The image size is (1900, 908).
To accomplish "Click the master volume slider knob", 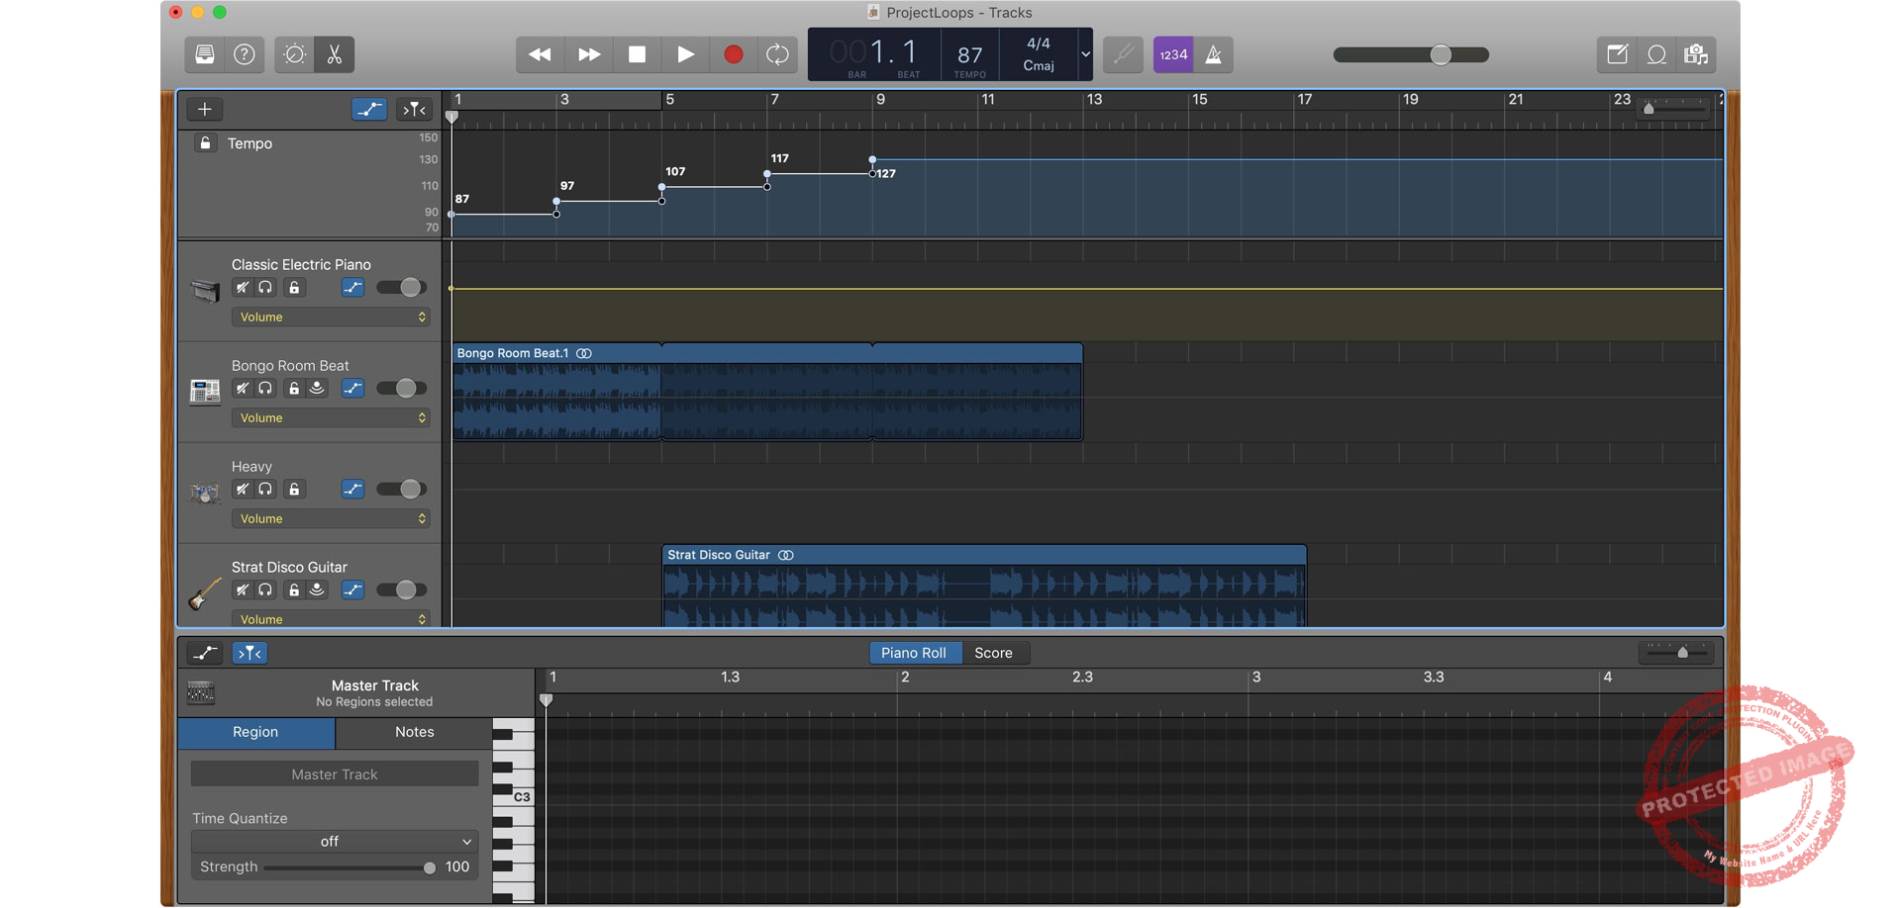I will pyautogui.click(x=1440, y=55).
